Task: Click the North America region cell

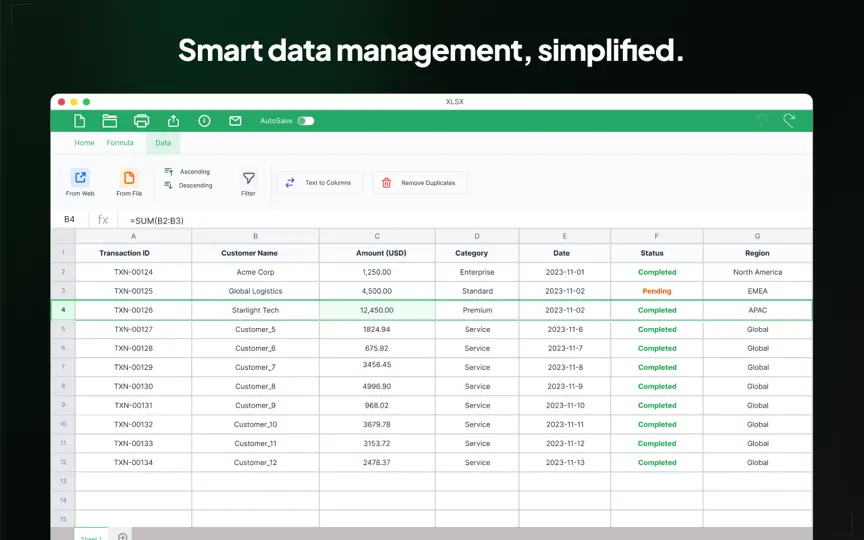Action: 757,272
